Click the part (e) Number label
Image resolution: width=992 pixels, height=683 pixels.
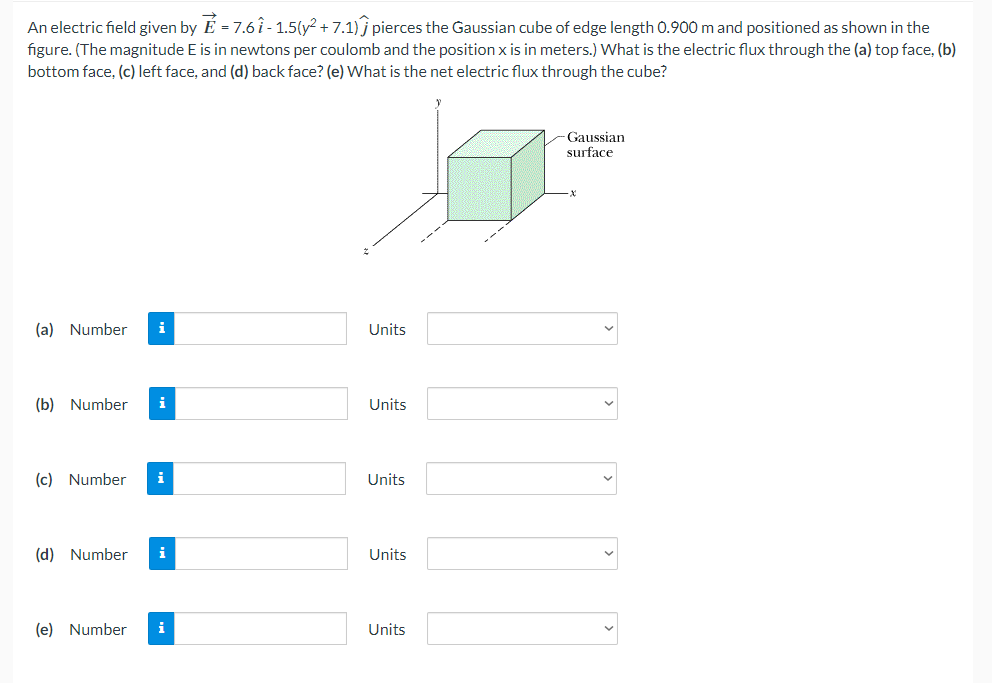coord(97,628)
